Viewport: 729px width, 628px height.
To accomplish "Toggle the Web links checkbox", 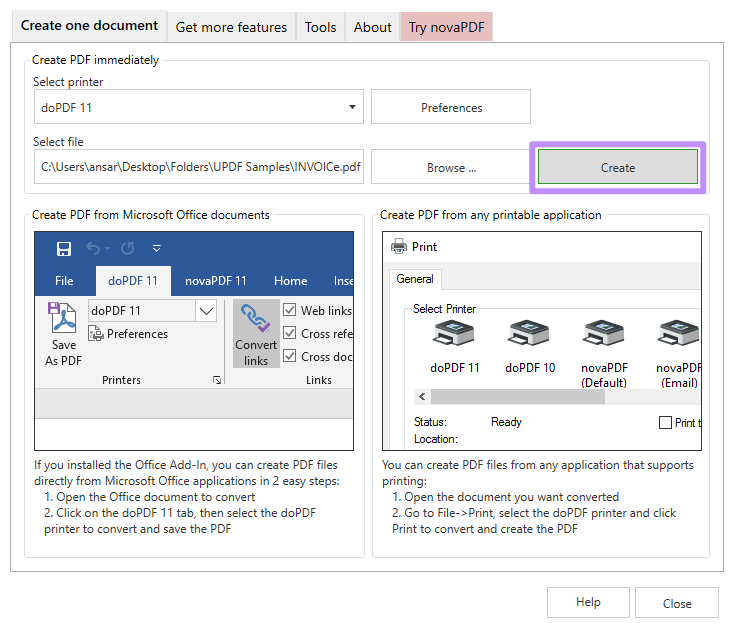I will [x=290, y=310].
